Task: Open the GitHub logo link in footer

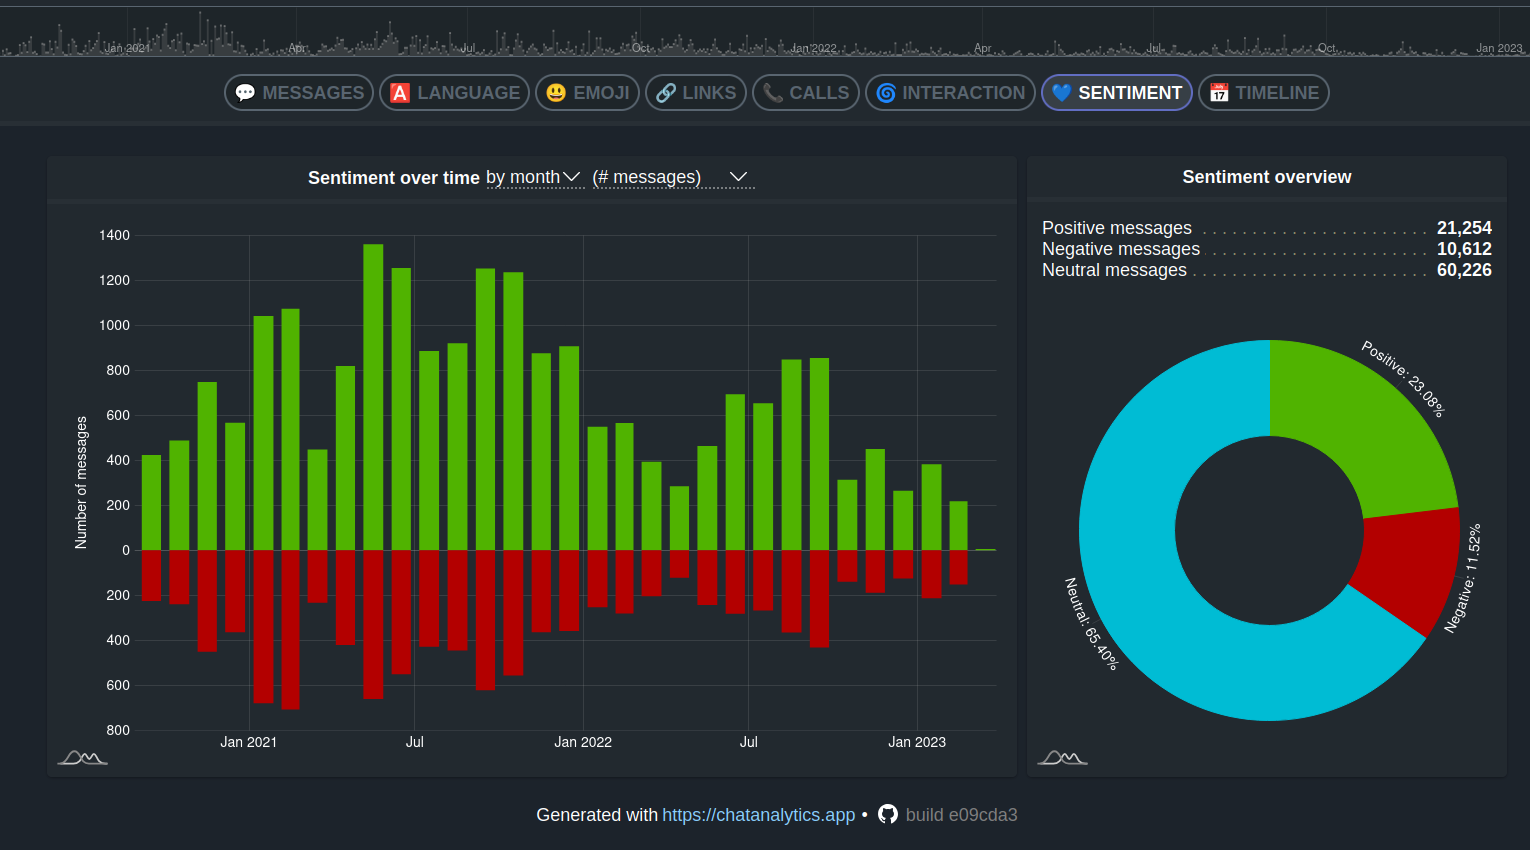Action: point(888,814)
